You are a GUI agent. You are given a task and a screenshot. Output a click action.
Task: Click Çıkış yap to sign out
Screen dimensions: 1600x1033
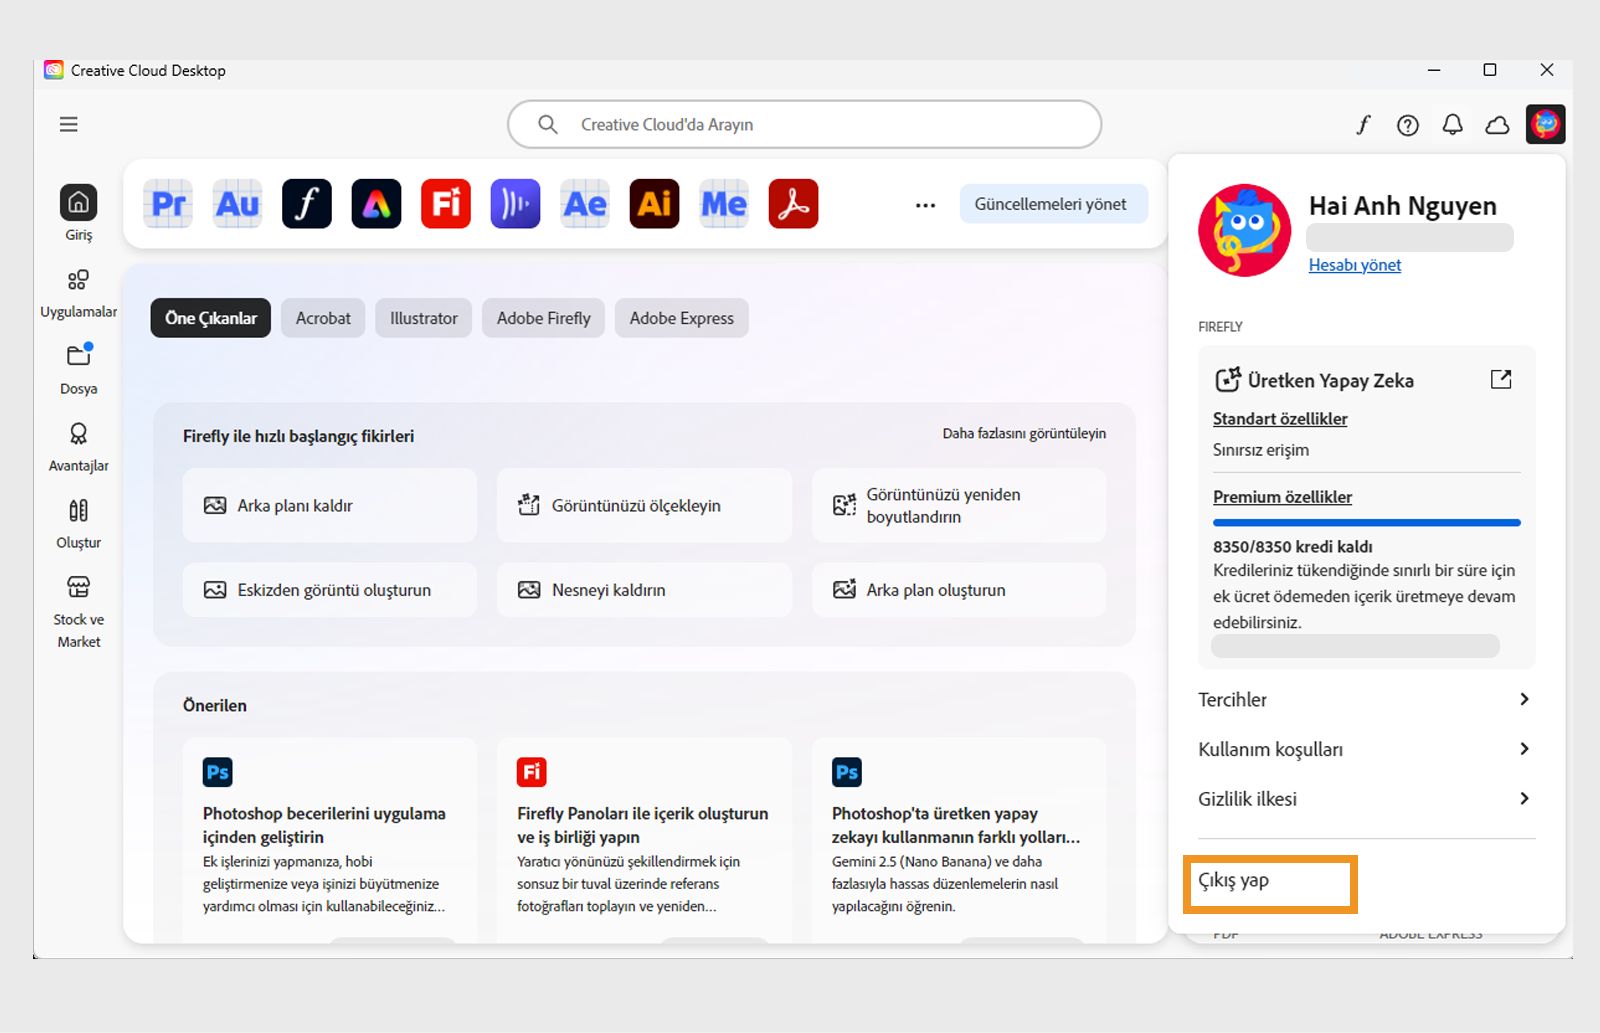(1234, 881)
